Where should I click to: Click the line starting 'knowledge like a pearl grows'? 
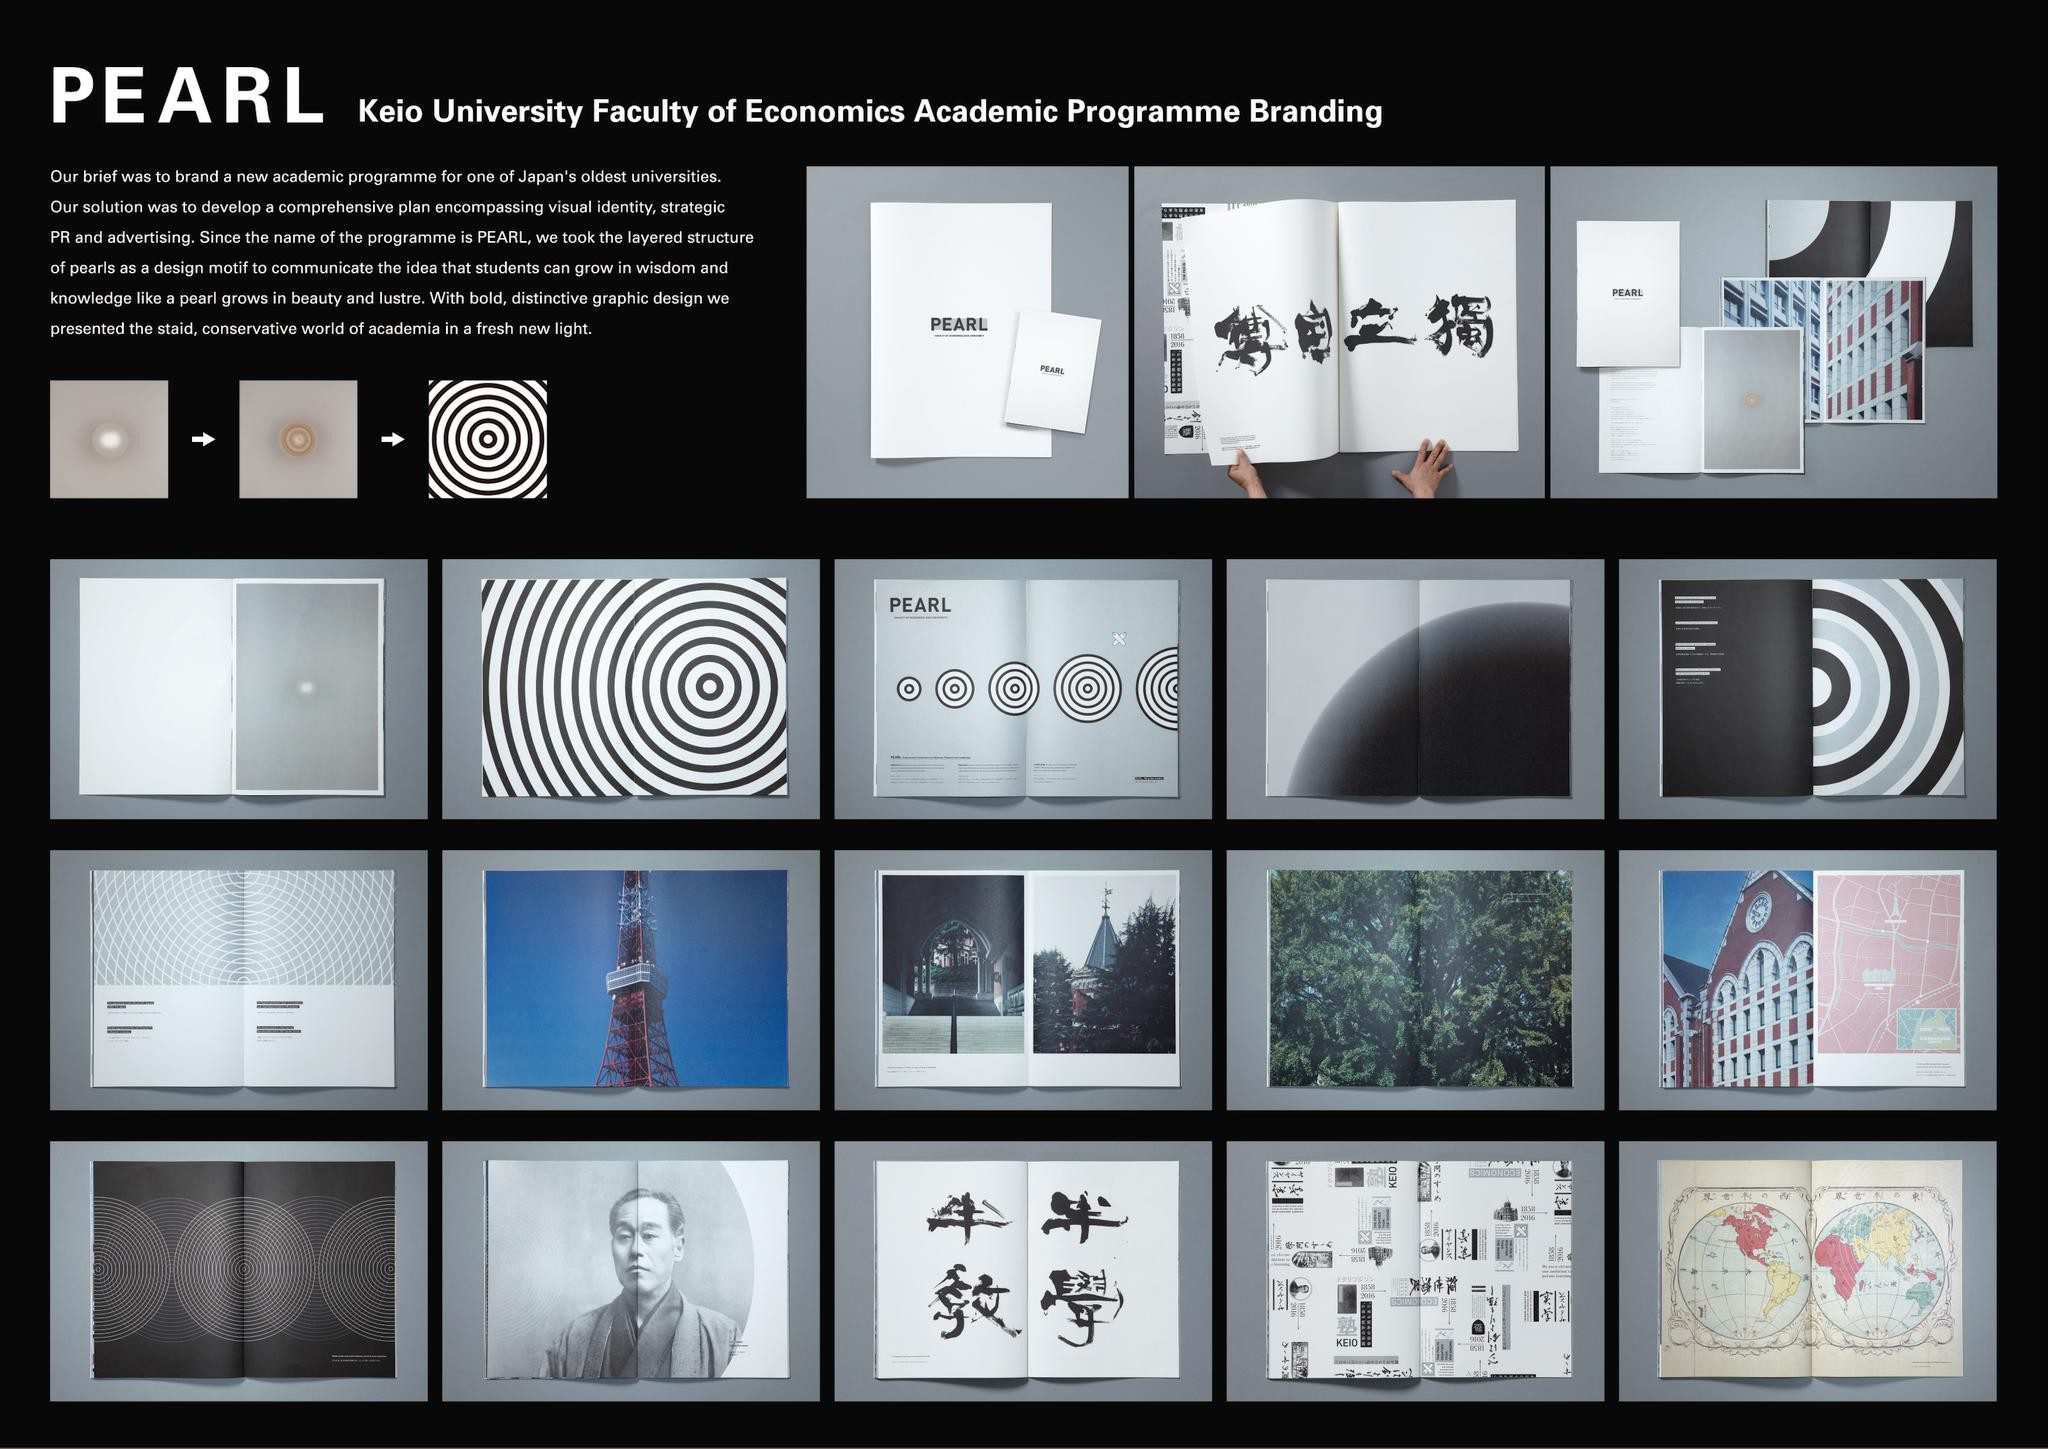pyautogui.click(x=390, y=298)
